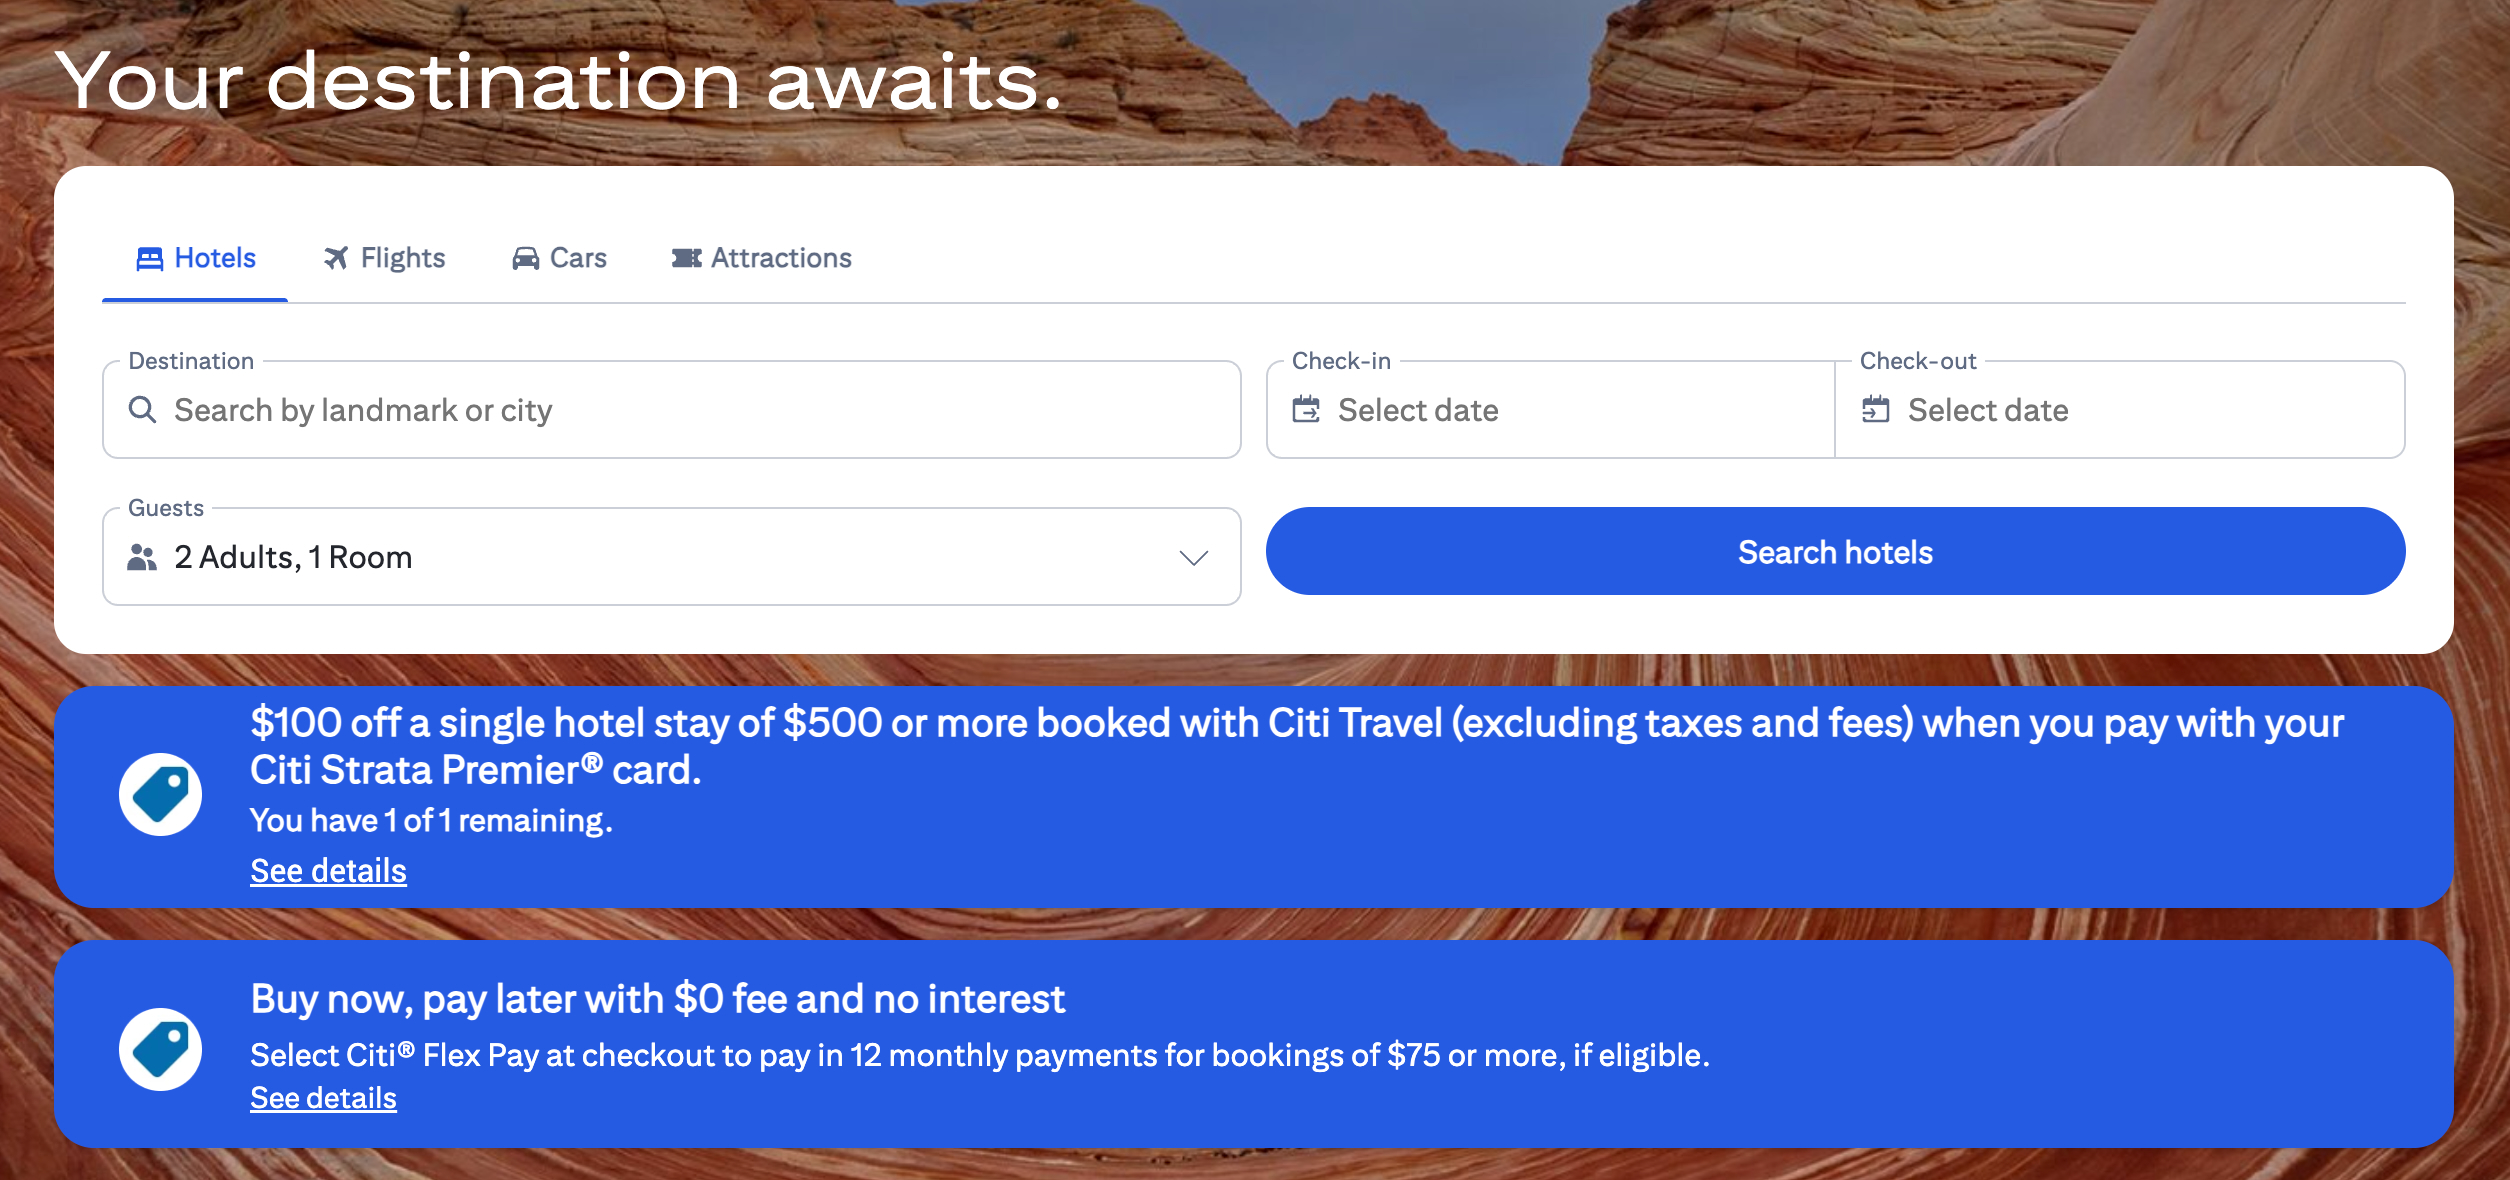Screen dimensions: 2510x1180
Task: Click the tag icon on the $100 off banner
Action: 160,794
